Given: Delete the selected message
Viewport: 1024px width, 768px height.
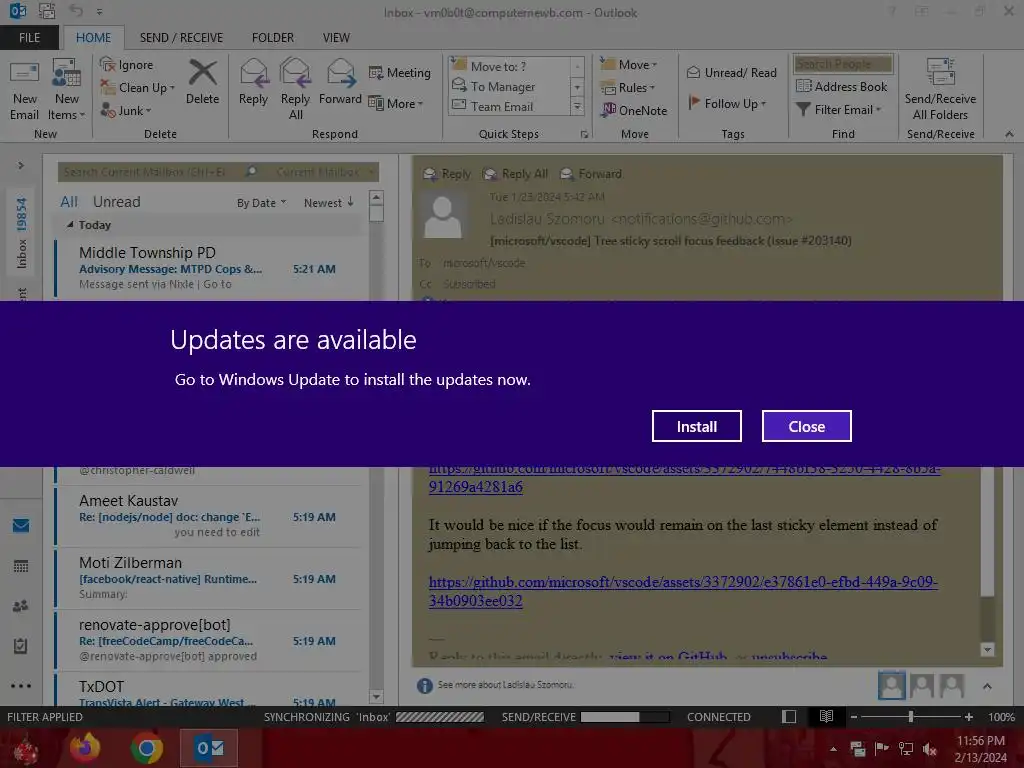Looking at the screenshot, I should pos(202,82).
